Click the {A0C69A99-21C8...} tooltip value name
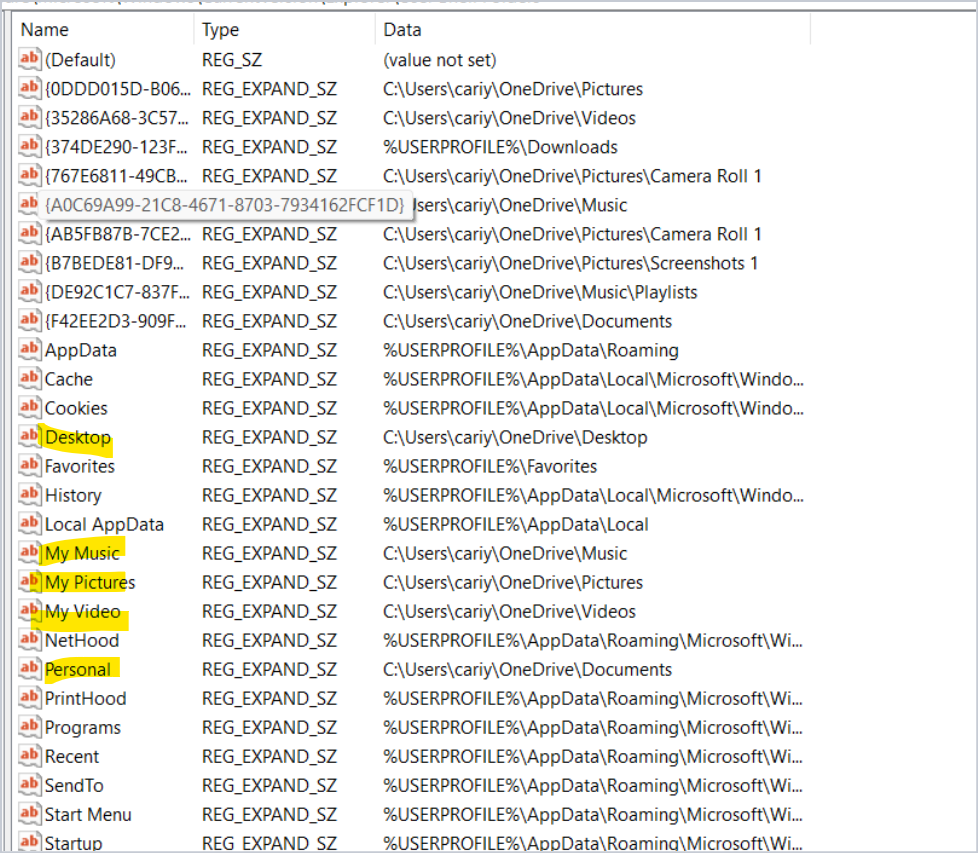978x853 pixels. coord(225,205)
